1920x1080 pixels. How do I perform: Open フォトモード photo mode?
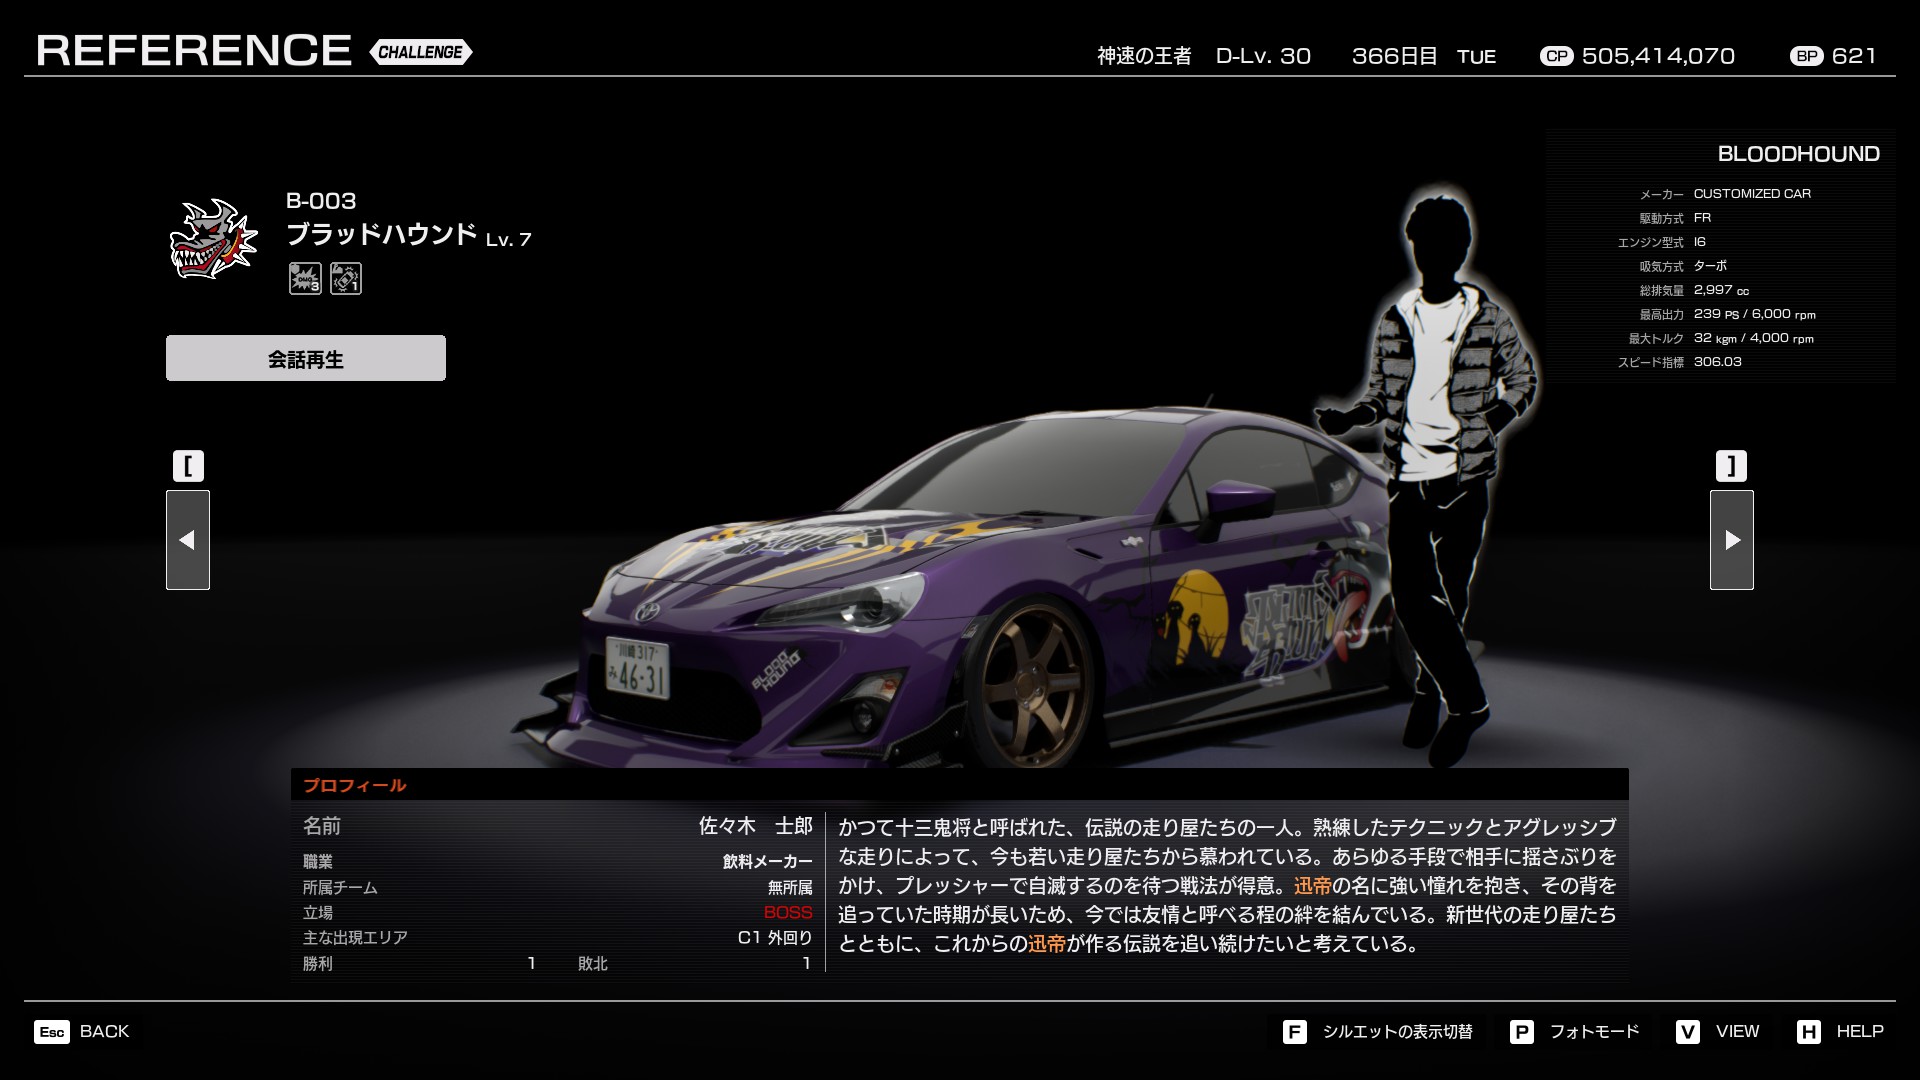pos(1576,1031)
